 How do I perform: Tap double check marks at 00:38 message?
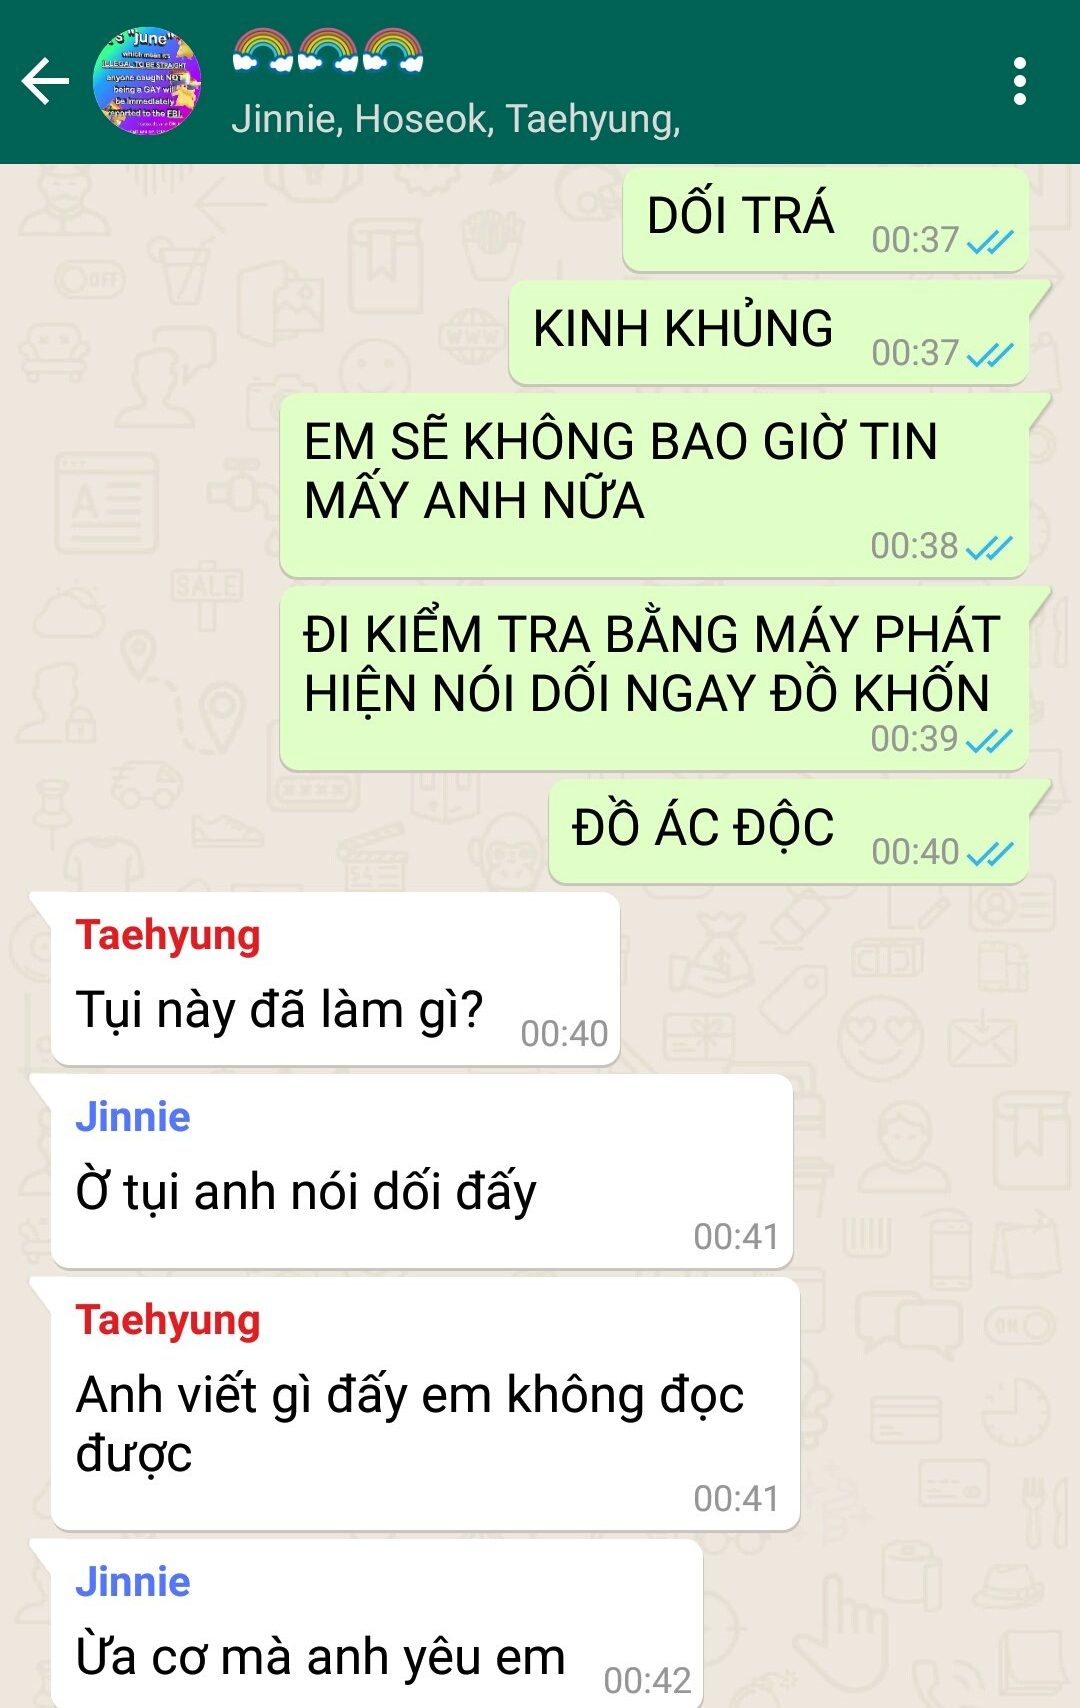[990, 547]
